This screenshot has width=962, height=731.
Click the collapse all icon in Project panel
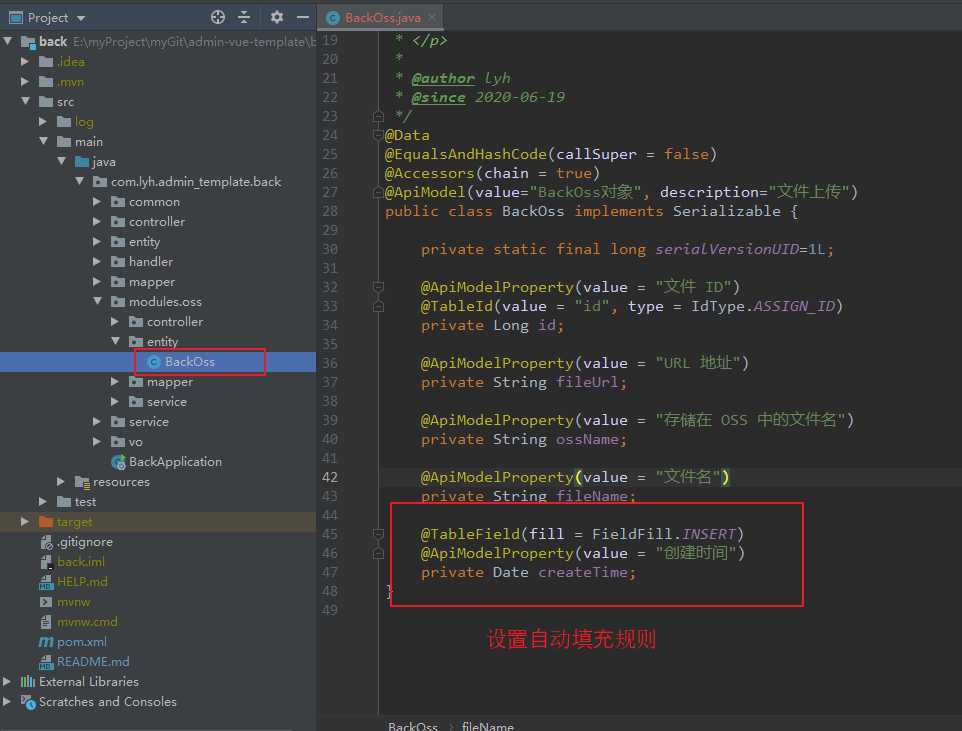pos(244,17)
